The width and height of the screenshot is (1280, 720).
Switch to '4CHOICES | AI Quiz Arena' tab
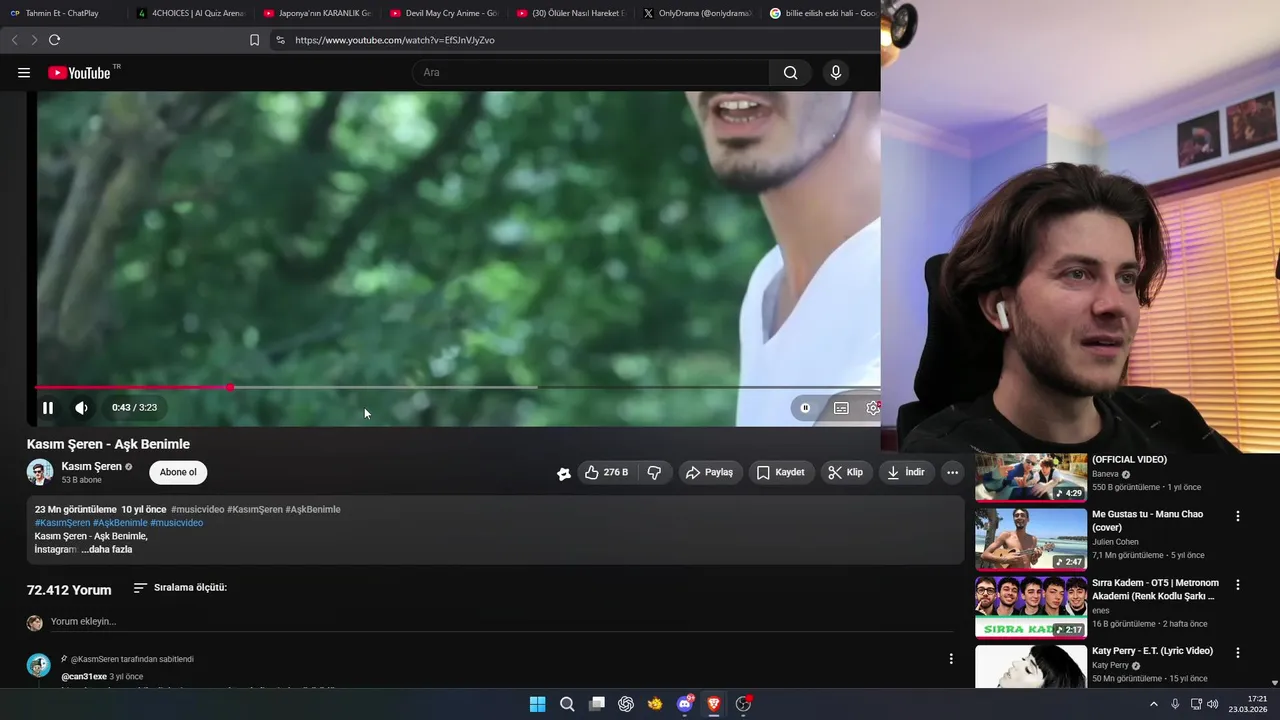click(x=190, y=13)
